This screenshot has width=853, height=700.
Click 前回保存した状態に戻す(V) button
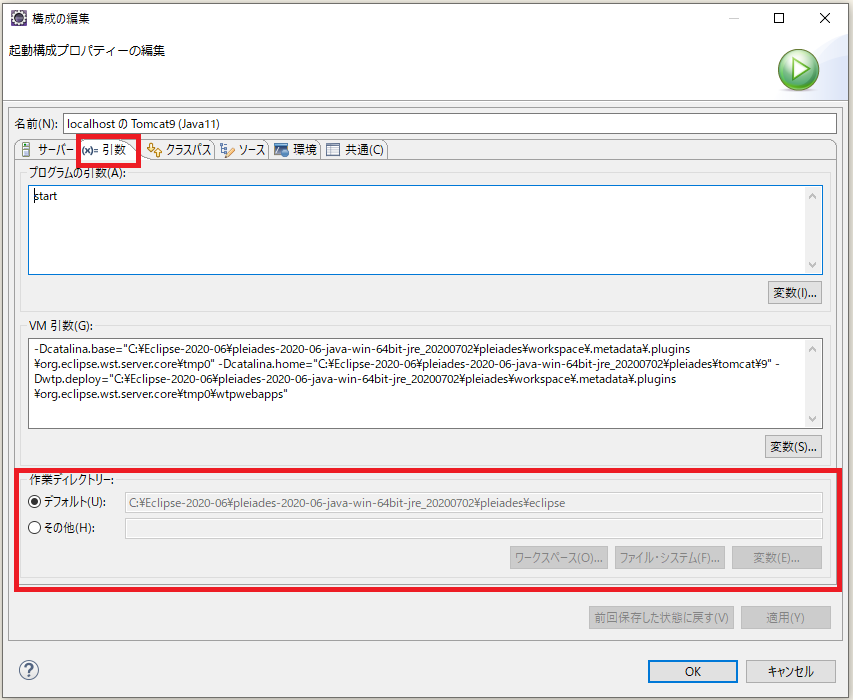pos(661,617)
